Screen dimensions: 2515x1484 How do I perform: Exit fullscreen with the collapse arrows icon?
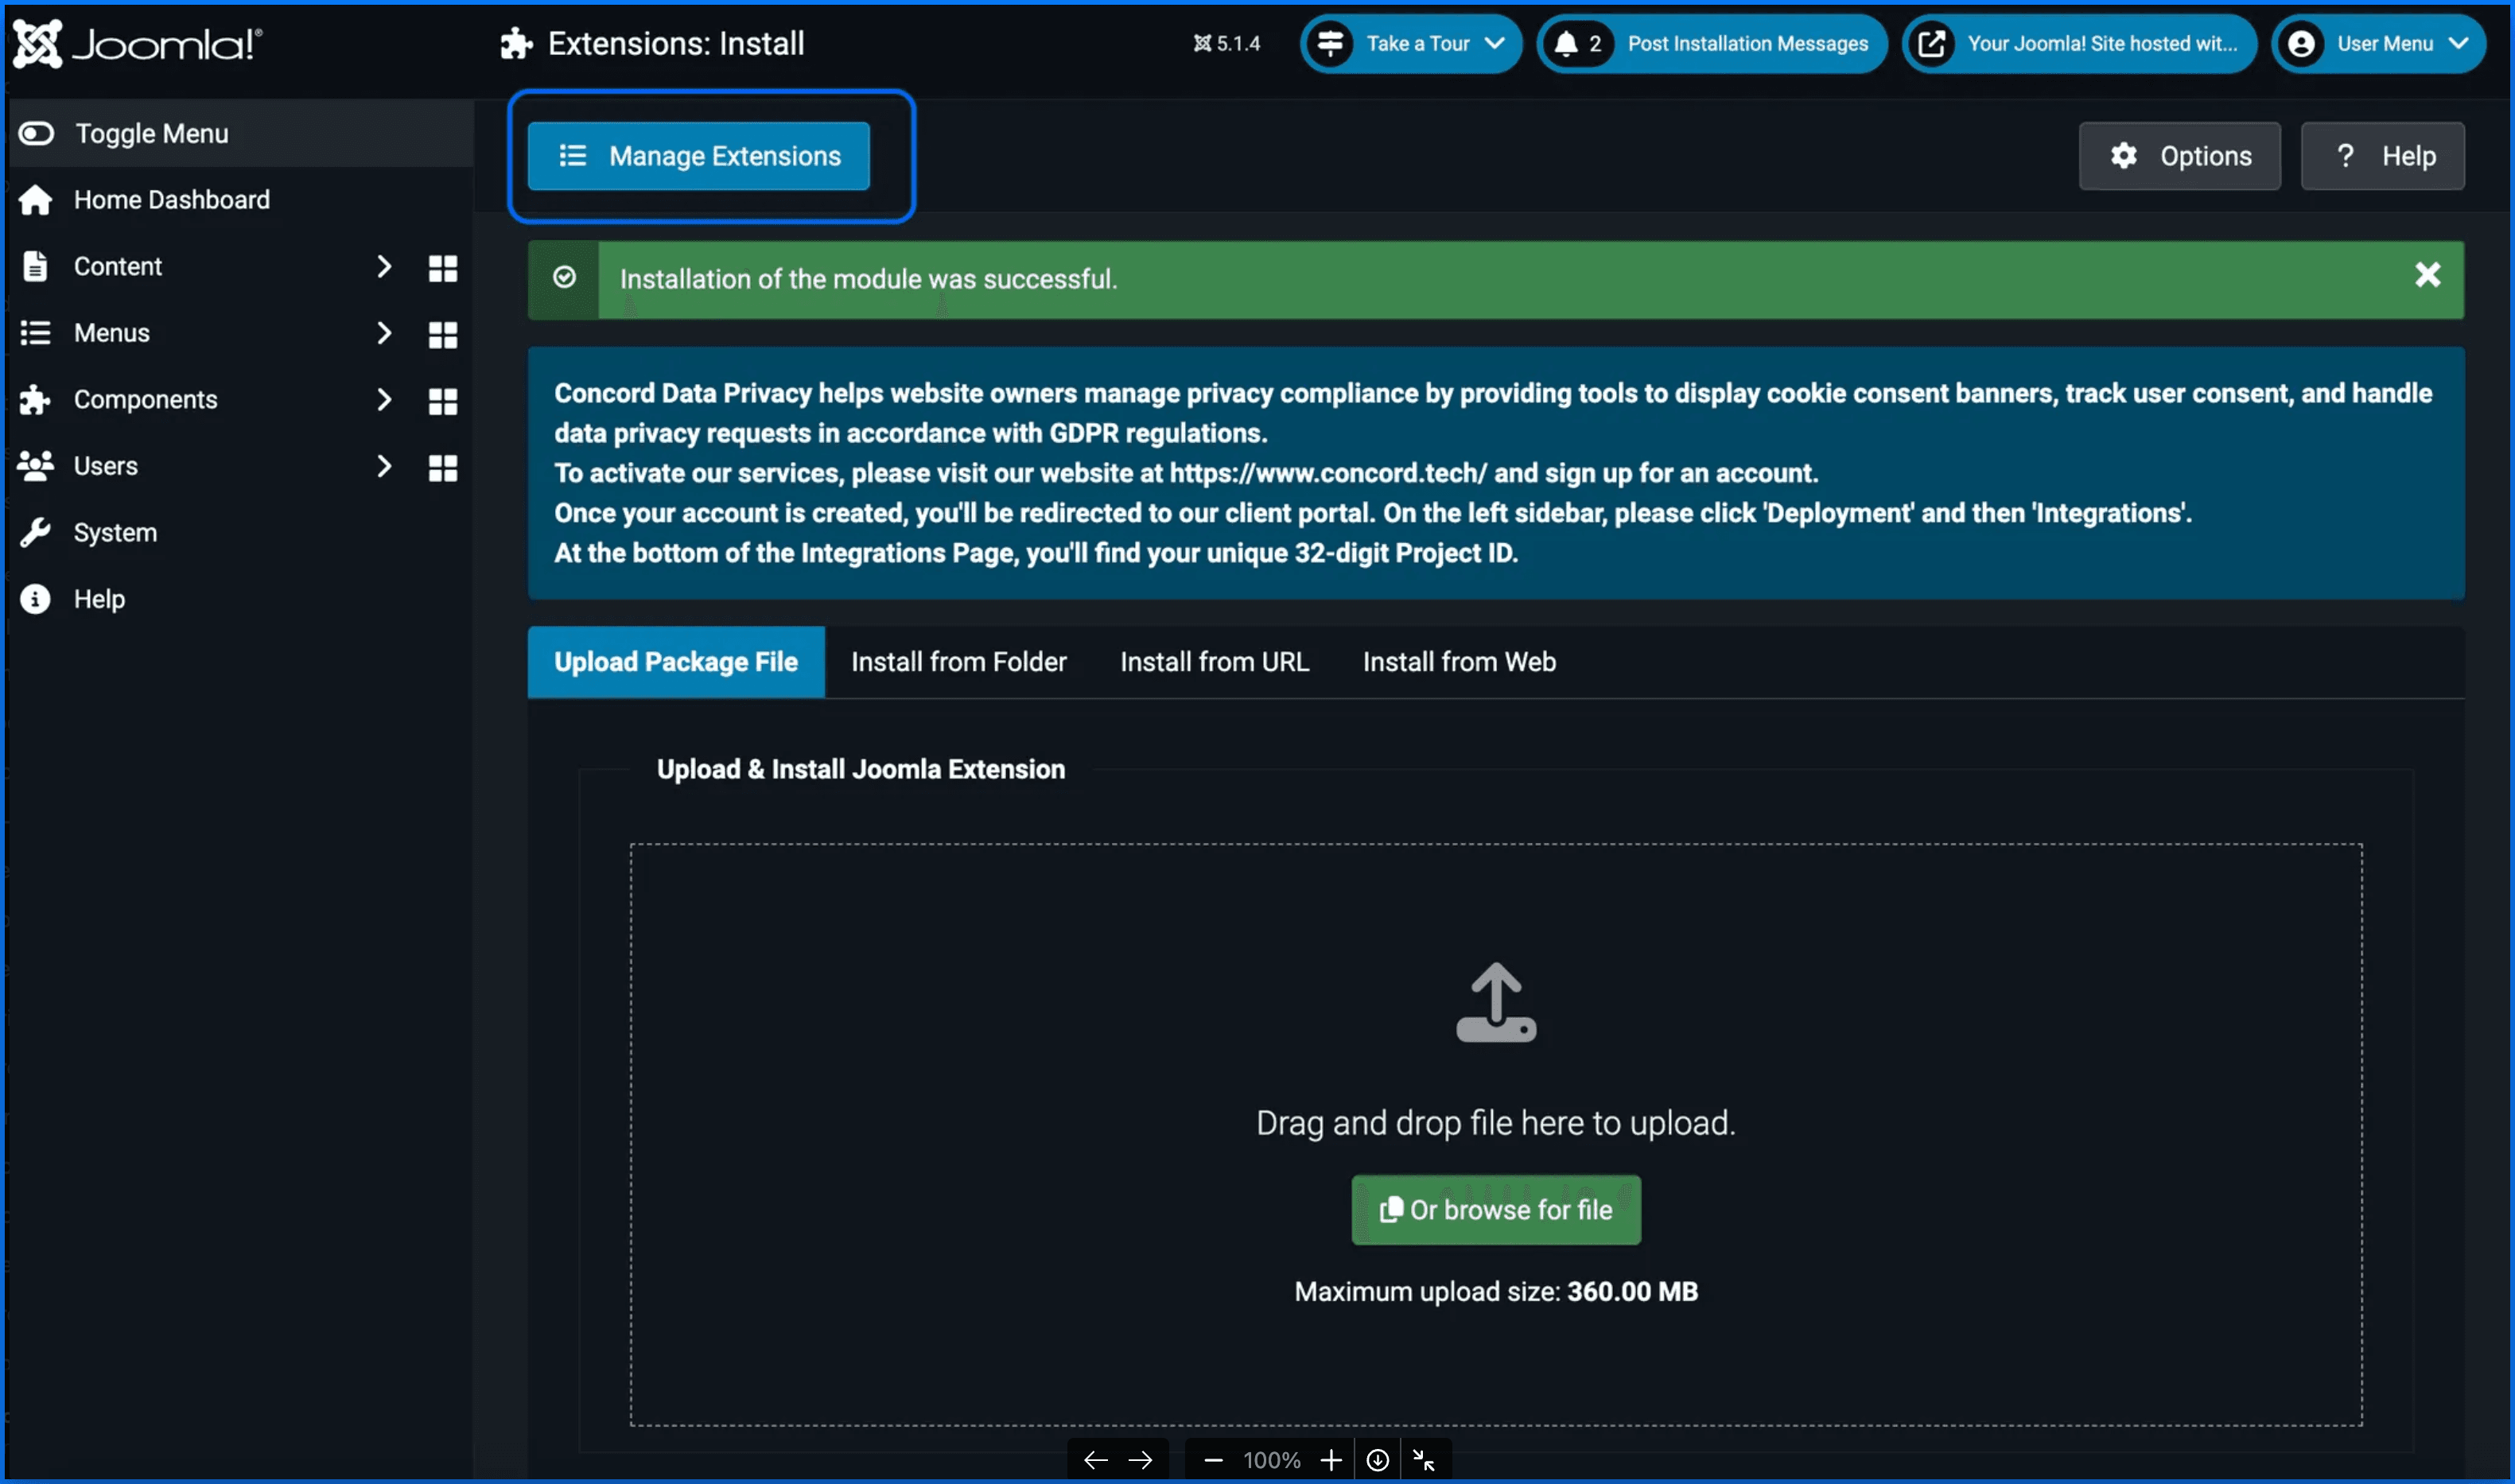coord(1424,1460)
